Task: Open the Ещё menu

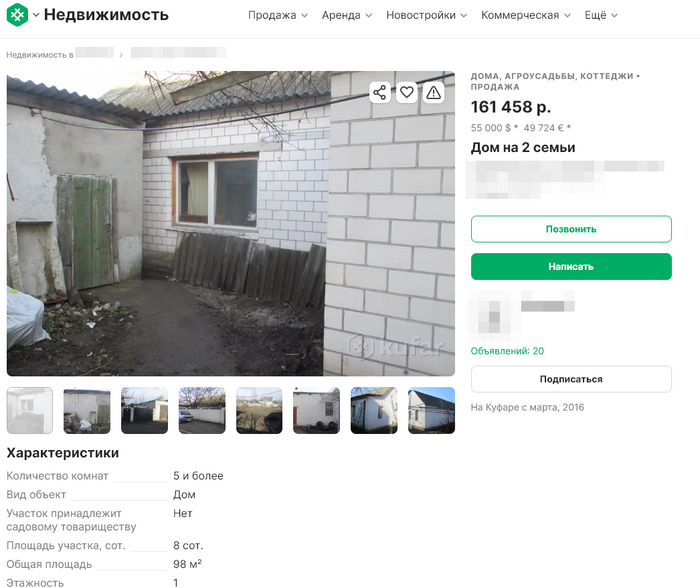Action: coord(601,15)
